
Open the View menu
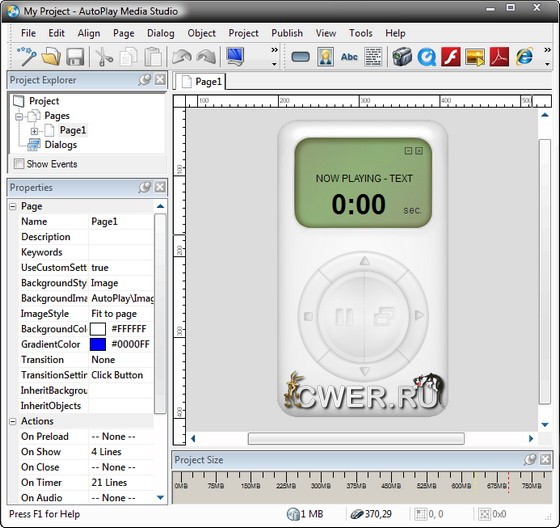pyautogui.click(x=326, y=33)
